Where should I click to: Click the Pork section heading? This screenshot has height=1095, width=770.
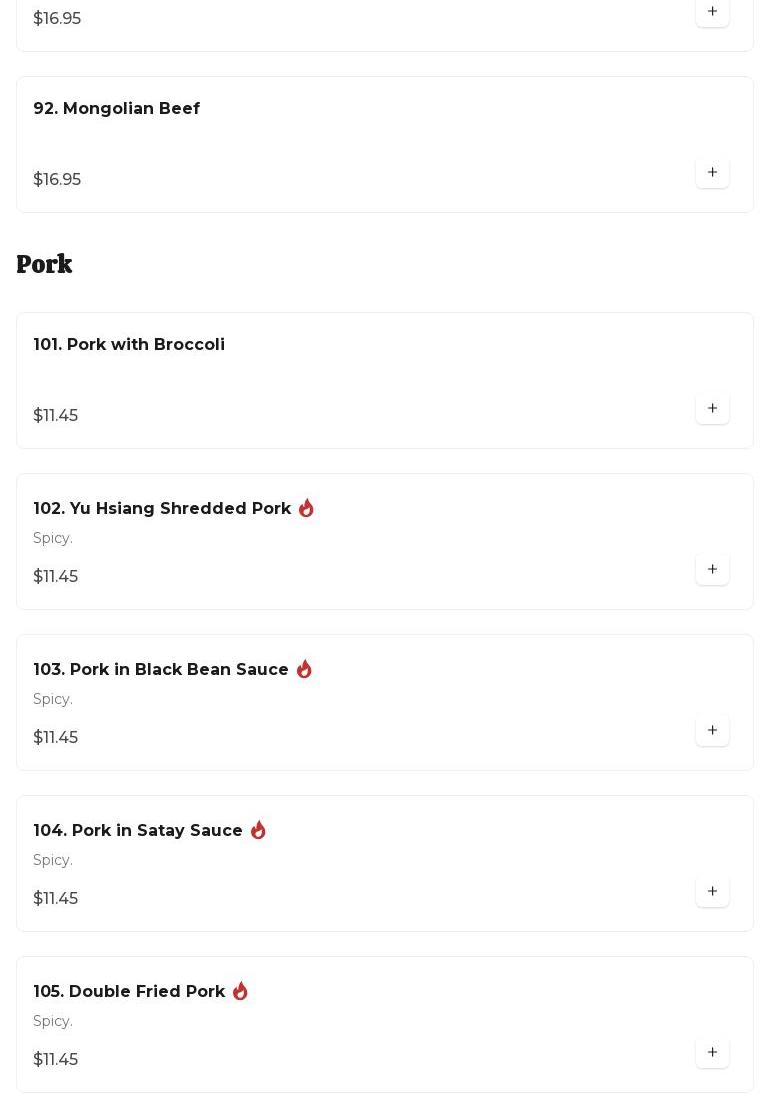[x=44, y=264]
